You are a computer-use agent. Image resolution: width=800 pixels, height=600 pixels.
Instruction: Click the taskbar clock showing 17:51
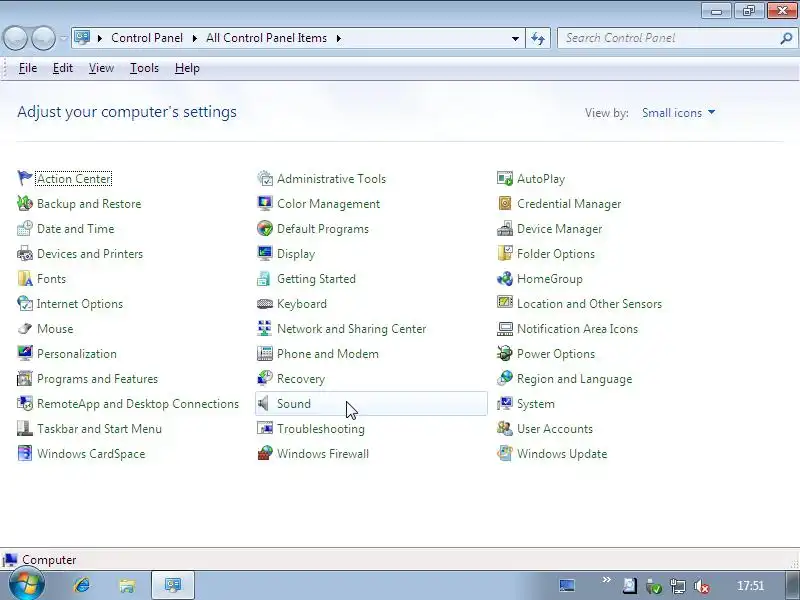[751, 586]
